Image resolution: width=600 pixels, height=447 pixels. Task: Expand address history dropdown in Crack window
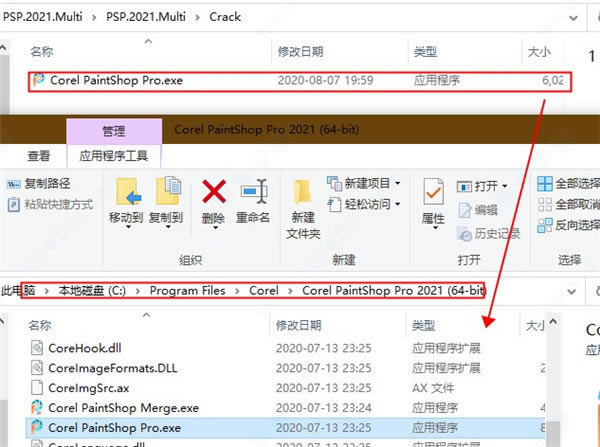tap(573, 18)
